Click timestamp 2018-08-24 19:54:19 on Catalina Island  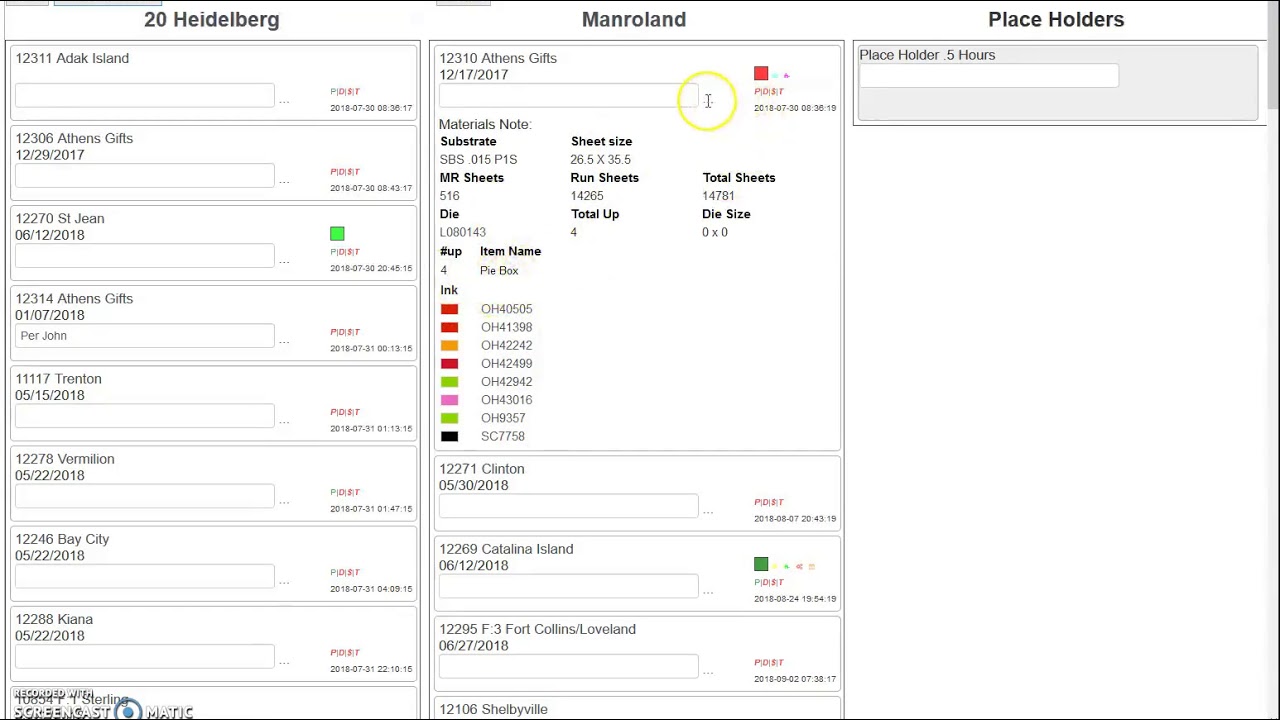pyautogui.click(x=795, y=599)
